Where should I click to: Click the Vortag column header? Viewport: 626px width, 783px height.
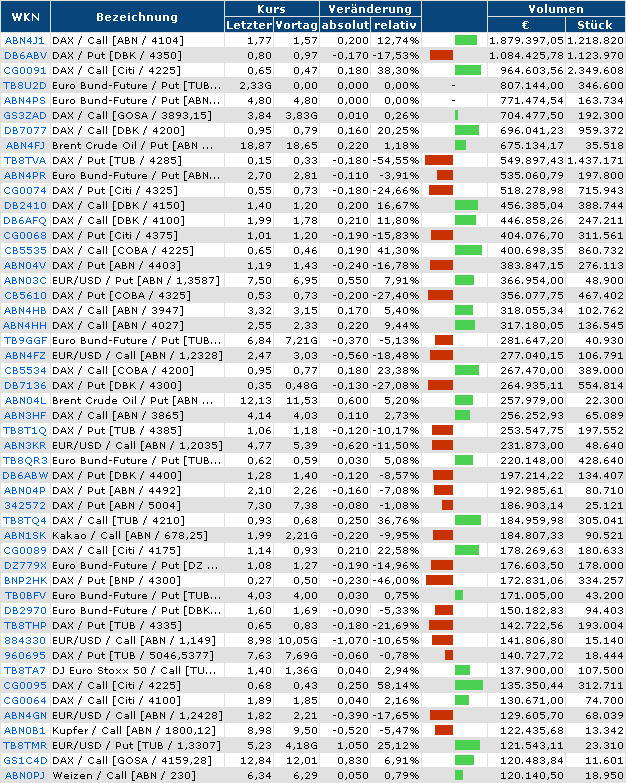297,25
